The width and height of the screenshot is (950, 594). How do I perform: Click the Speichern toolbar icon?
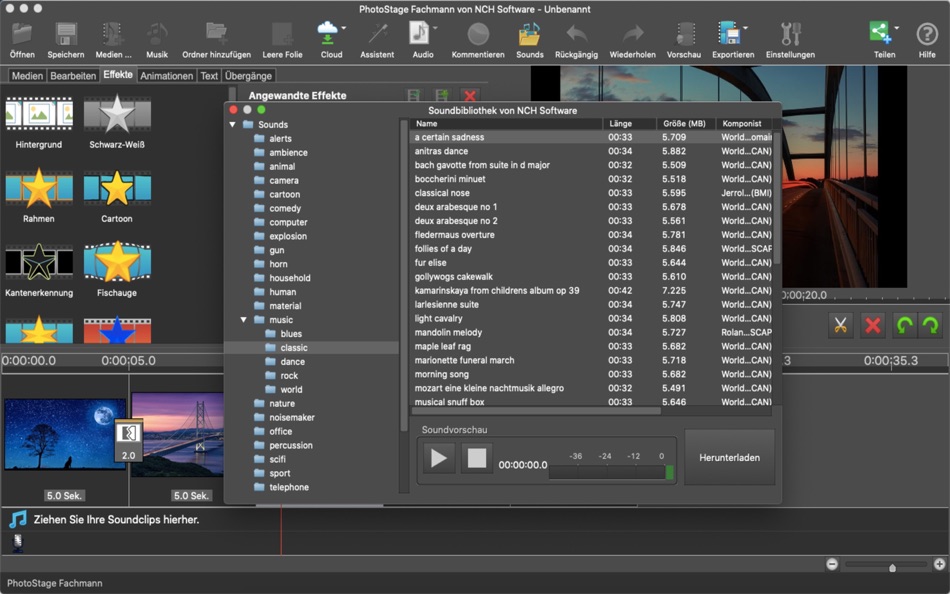tap(65, 35)
